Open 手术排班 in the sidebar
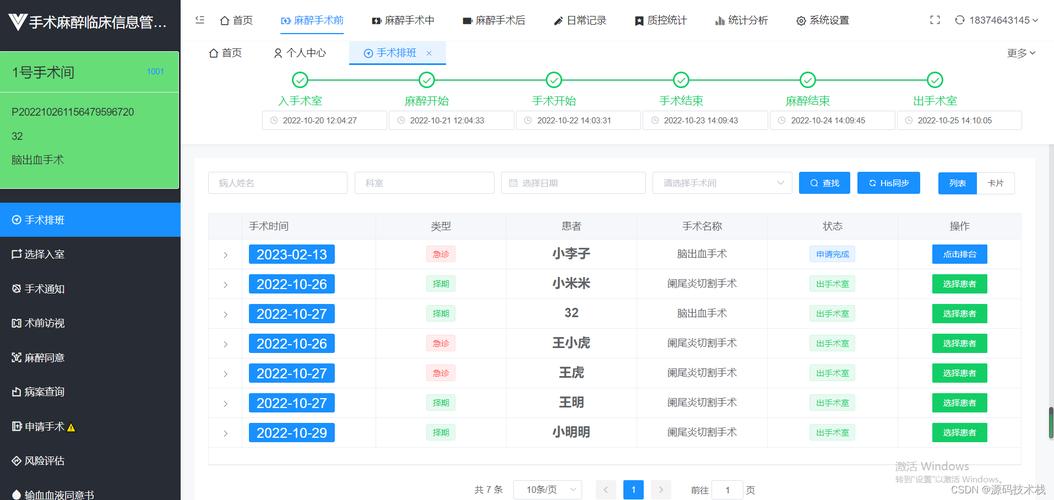 pos(90,220)
